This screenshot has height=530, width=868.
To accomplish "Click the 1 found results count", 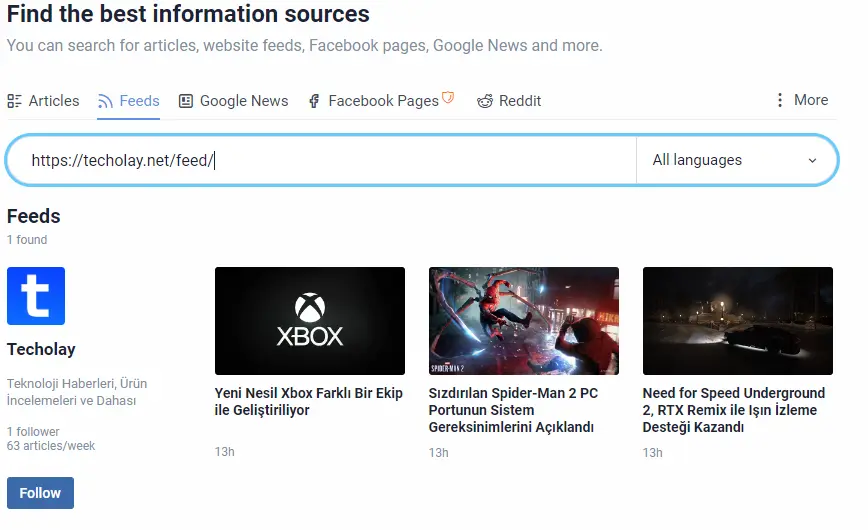I will (27, 240).
